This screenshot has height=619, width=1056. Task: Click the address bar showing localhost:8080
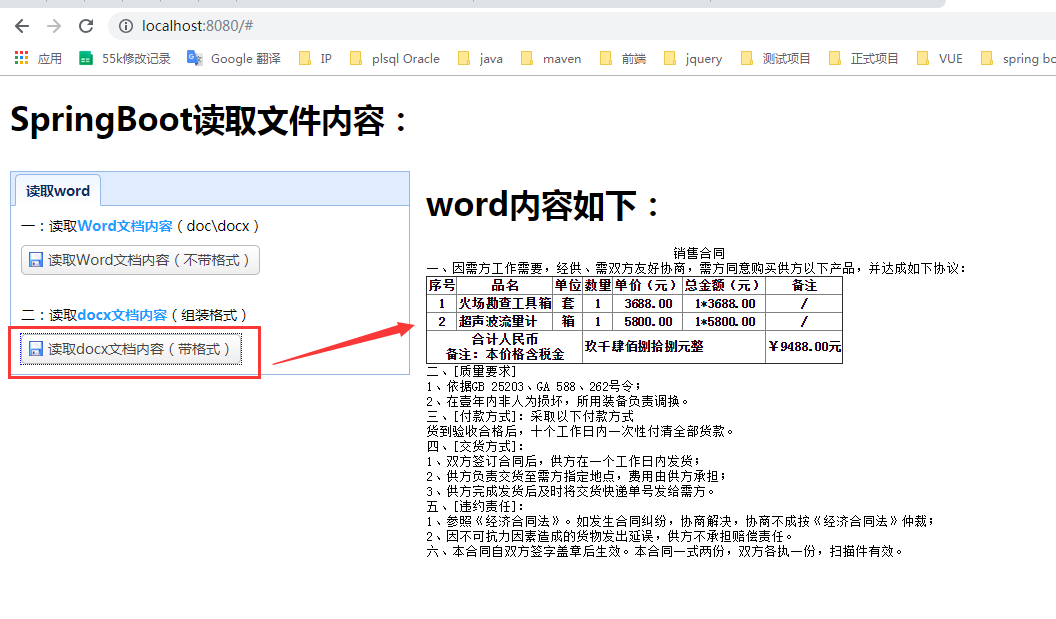coord(200,27)
